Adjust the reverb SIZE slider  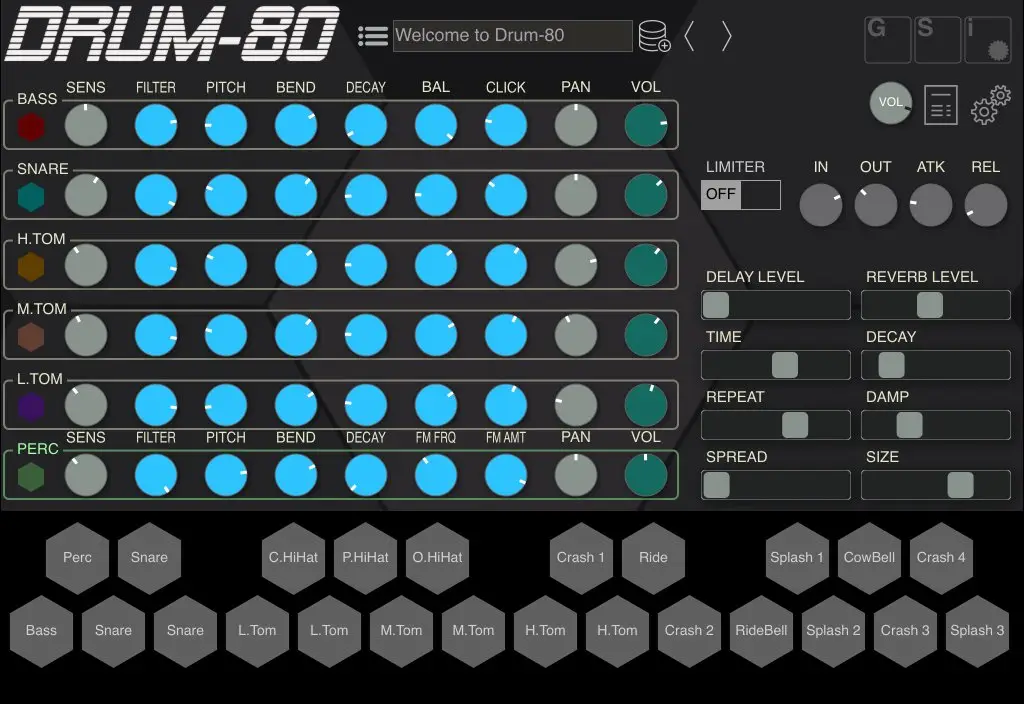(x=936, y=485)
